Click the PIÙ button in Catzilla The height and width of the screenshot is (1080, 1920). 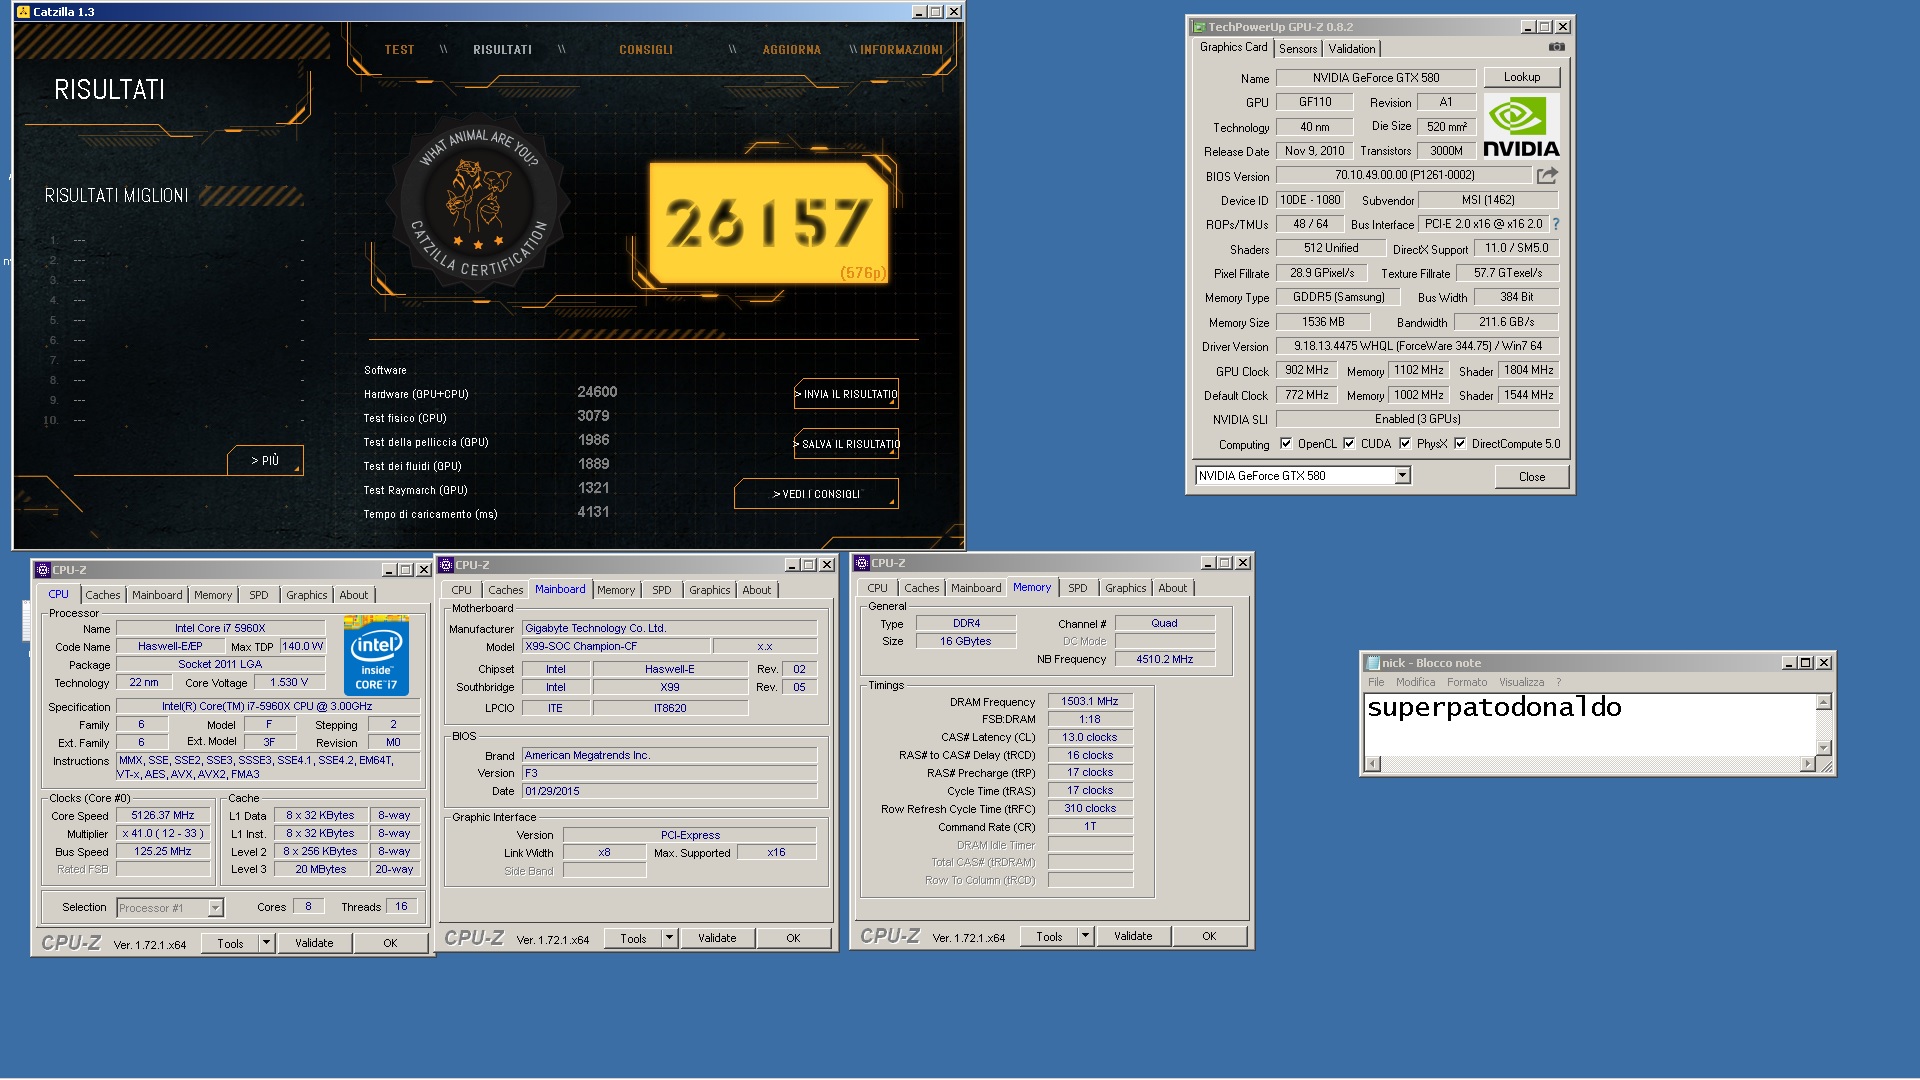tap(265, 460)
